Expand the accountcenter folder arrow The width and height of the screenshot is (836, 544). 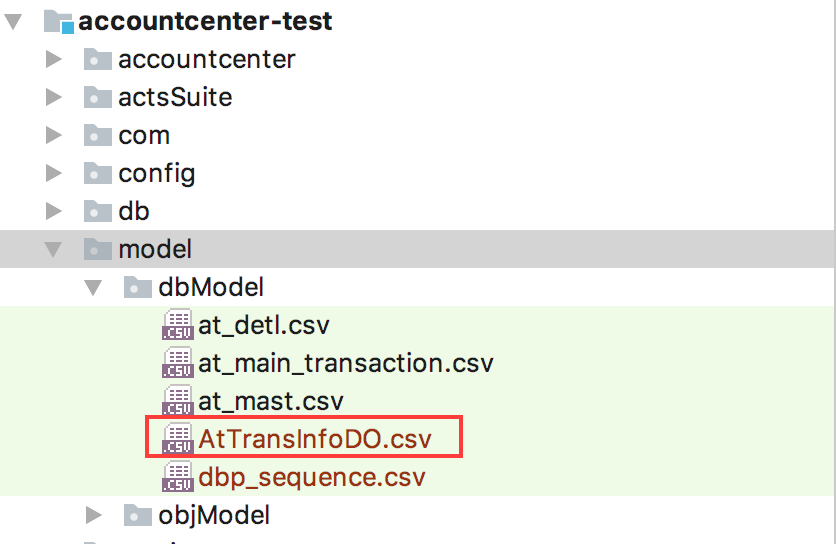click(x=53, y=59)
